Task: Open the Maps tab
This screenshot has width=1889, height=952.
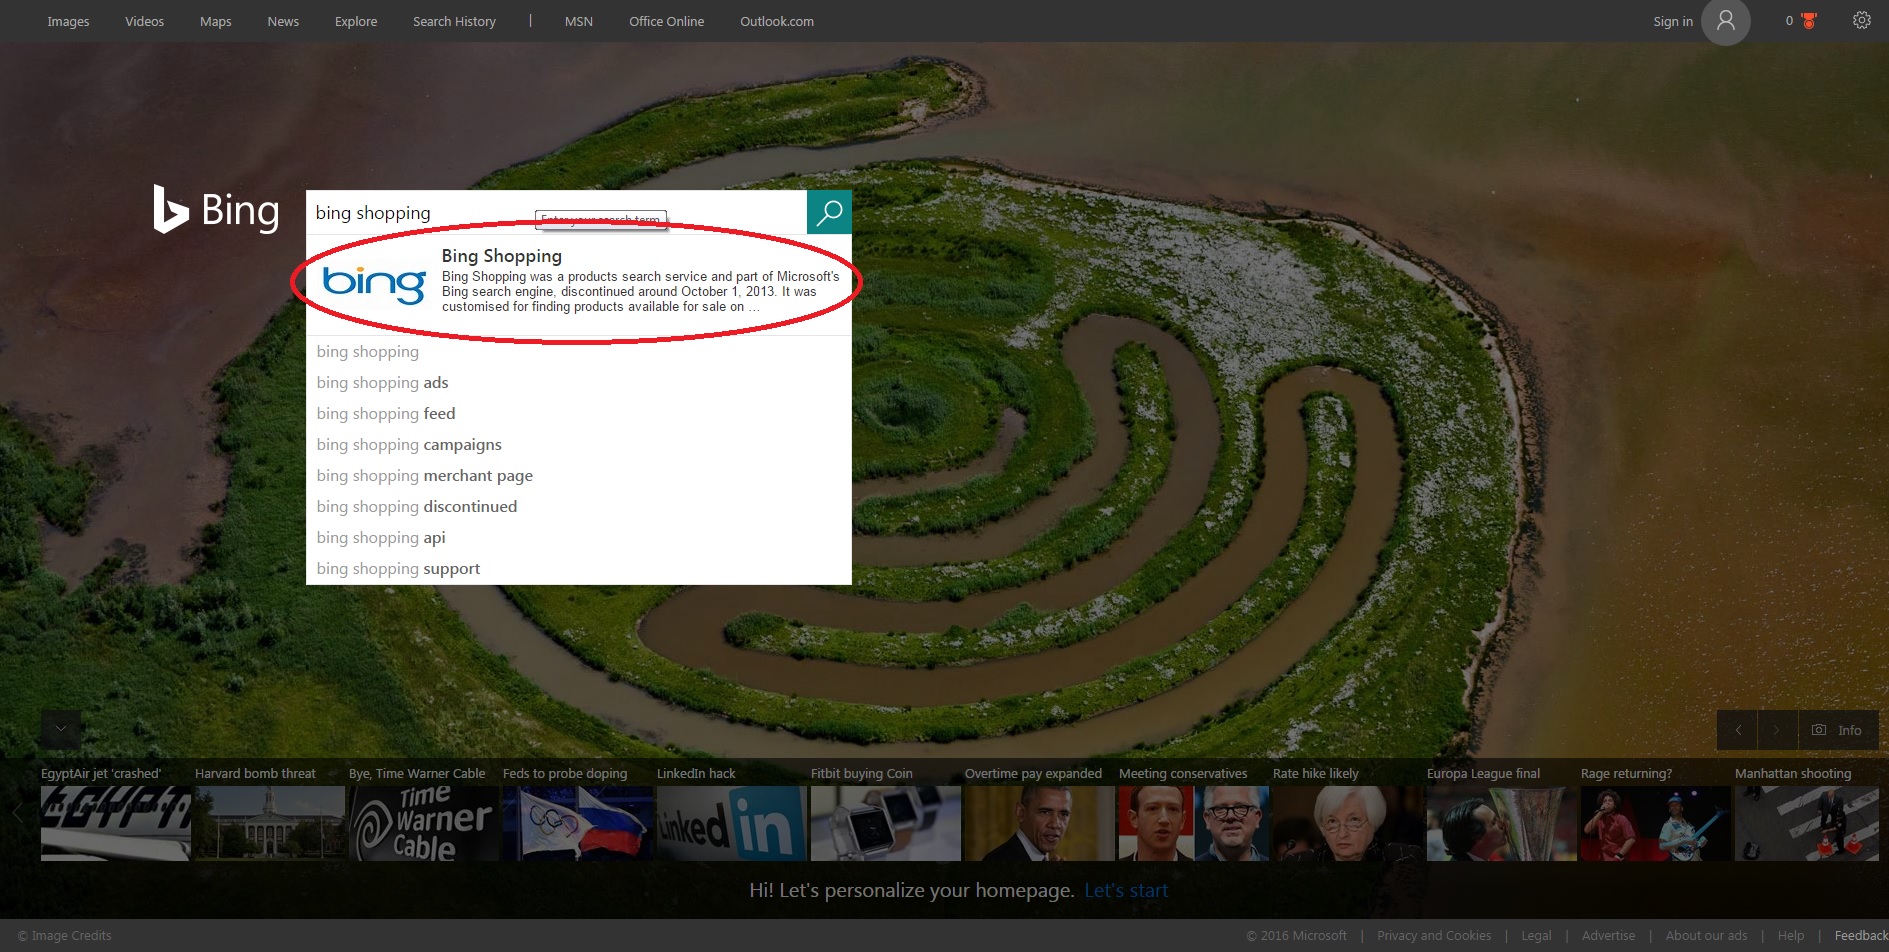Action: (x=215, y=21)
